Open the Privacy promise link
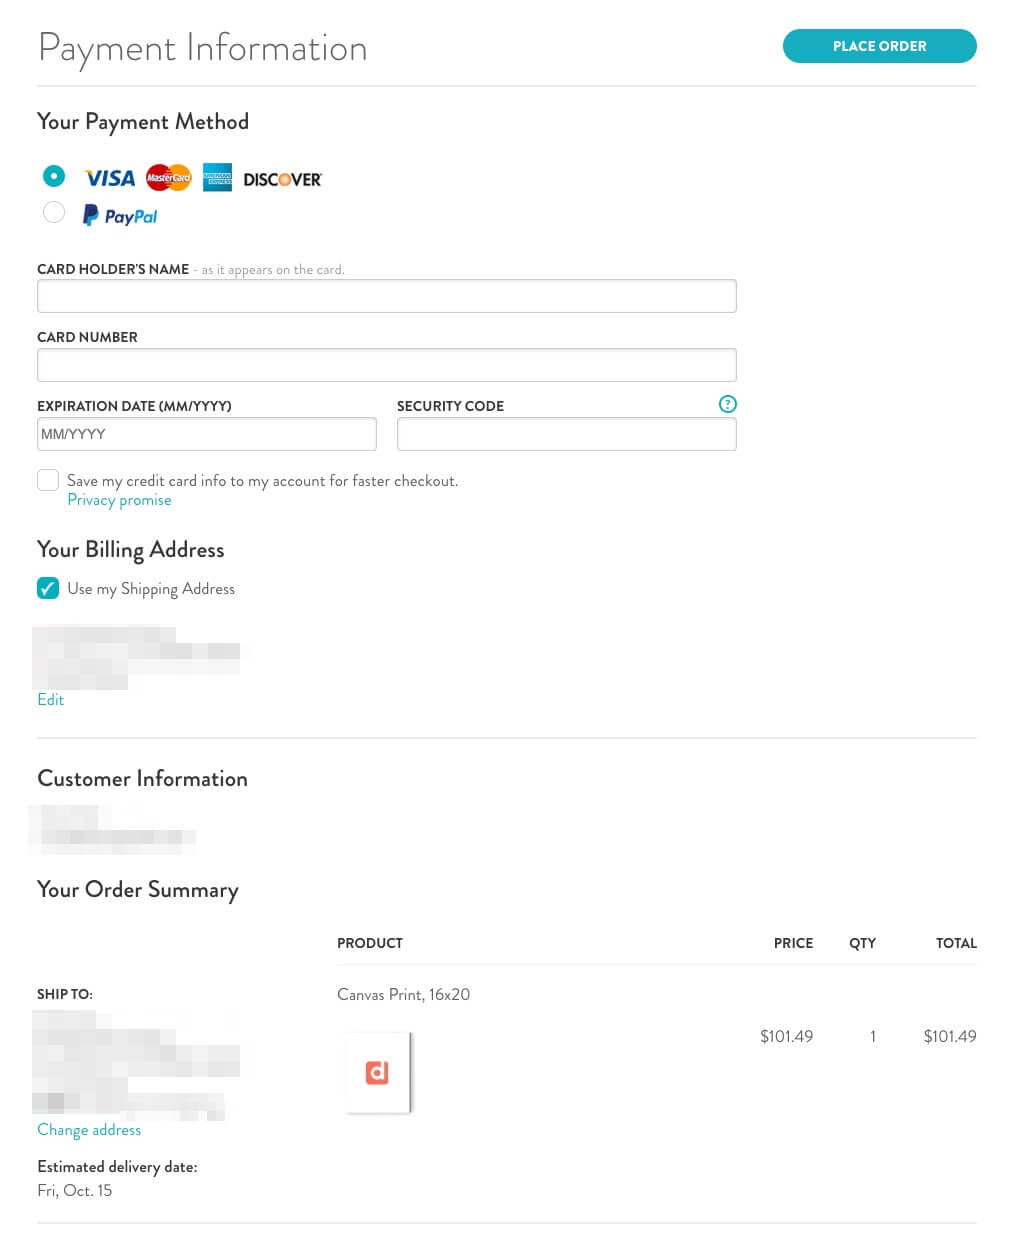 coord(119,499)
